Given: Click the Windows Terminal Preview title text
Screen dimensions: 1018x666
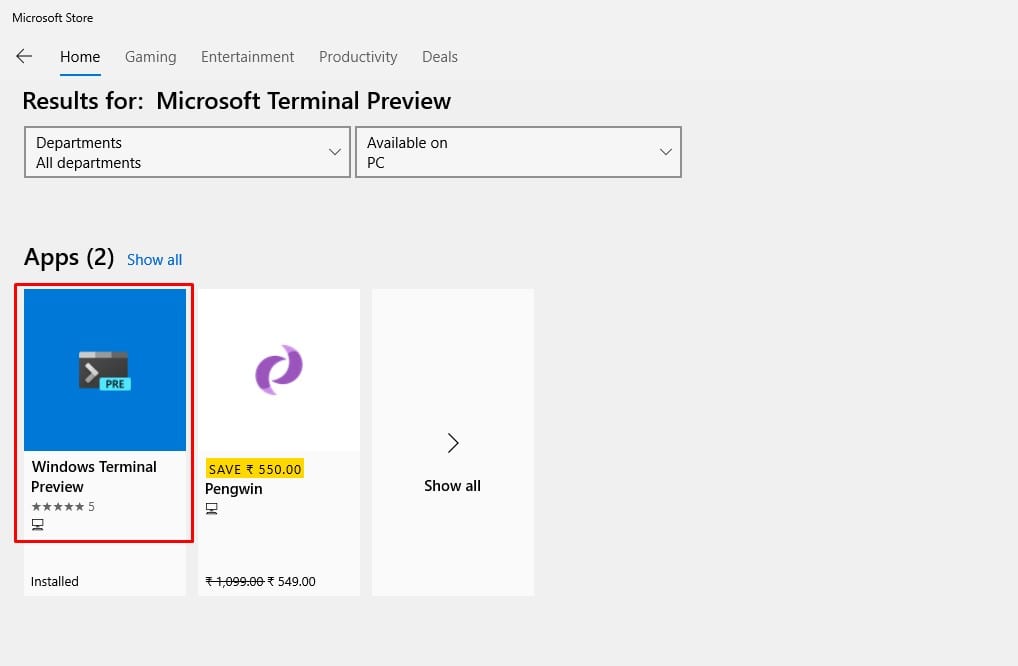Looking at the screenshot, I should [x=94, y=476].
